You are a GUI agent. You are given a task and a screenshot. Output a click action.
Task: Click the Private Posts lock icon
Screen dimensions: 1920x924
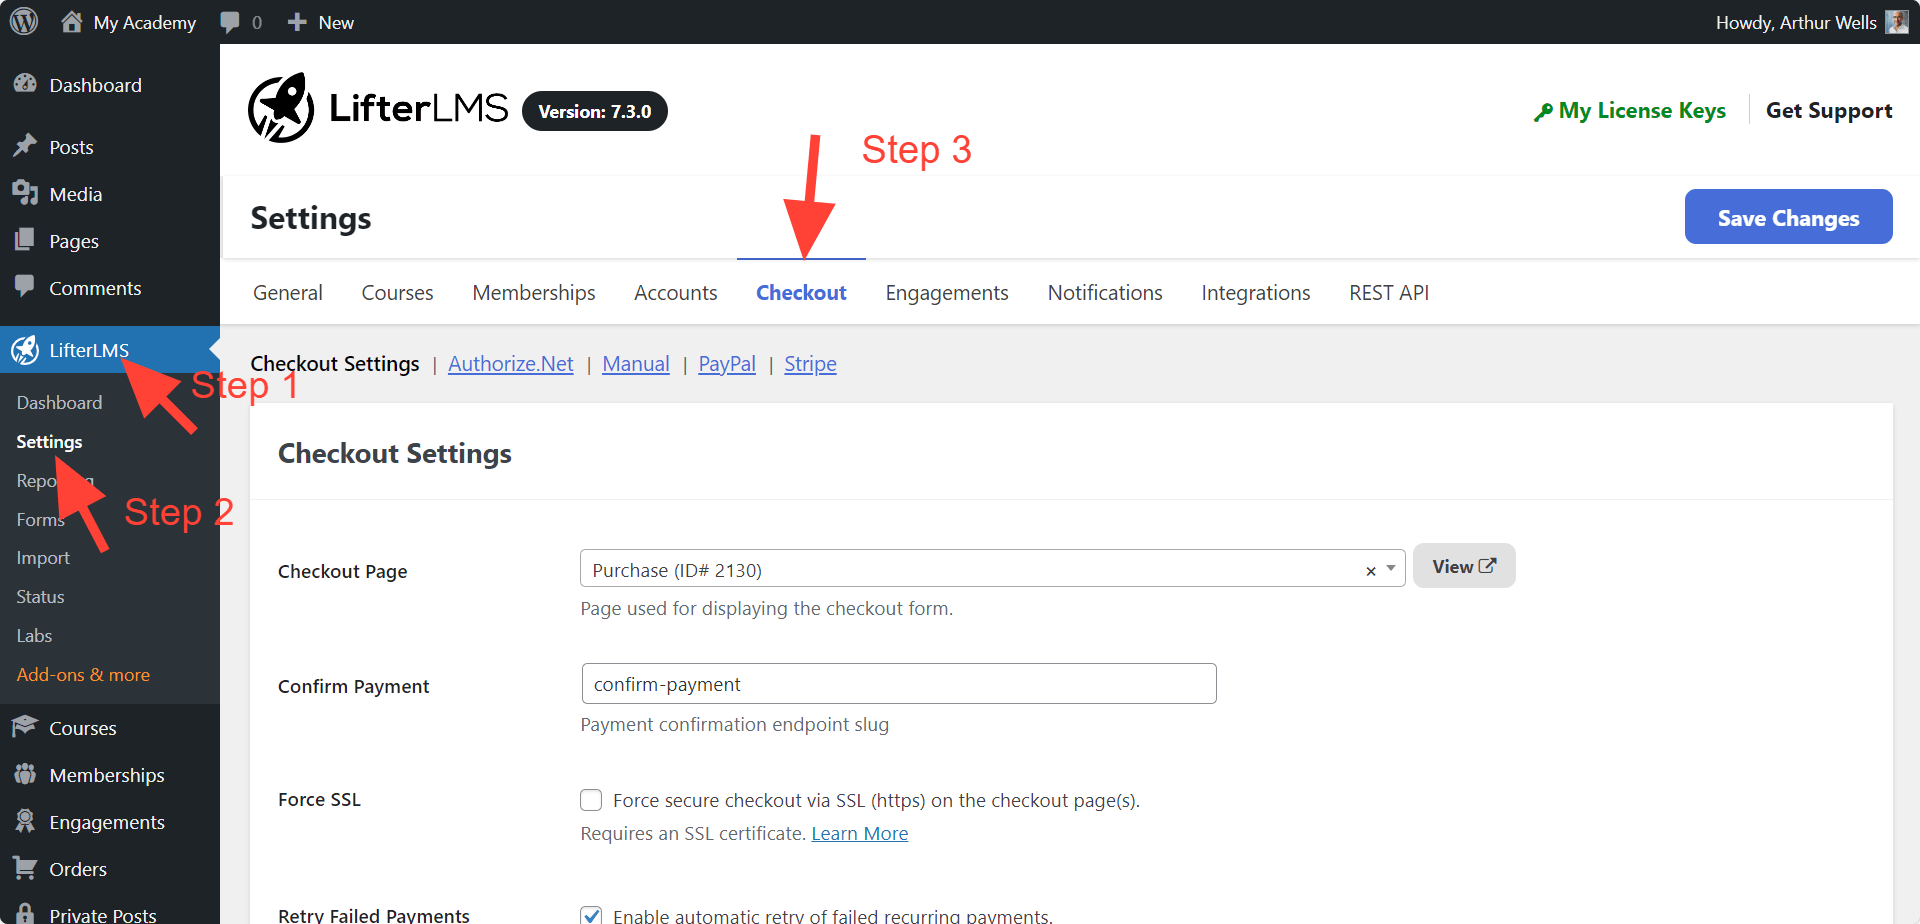coord(25,914)
